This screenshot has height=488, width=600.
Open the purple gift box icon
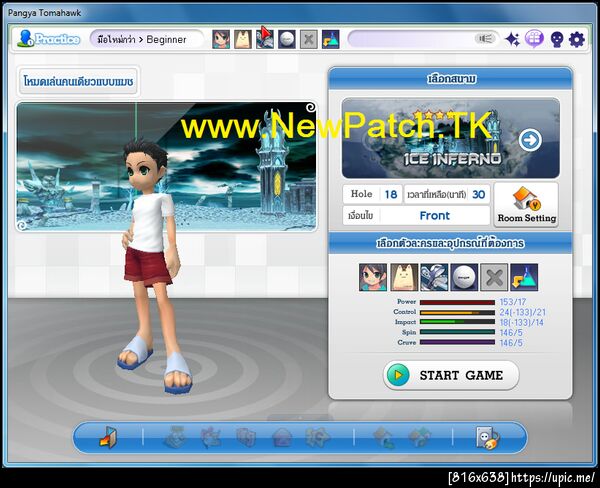coord(534,39)
